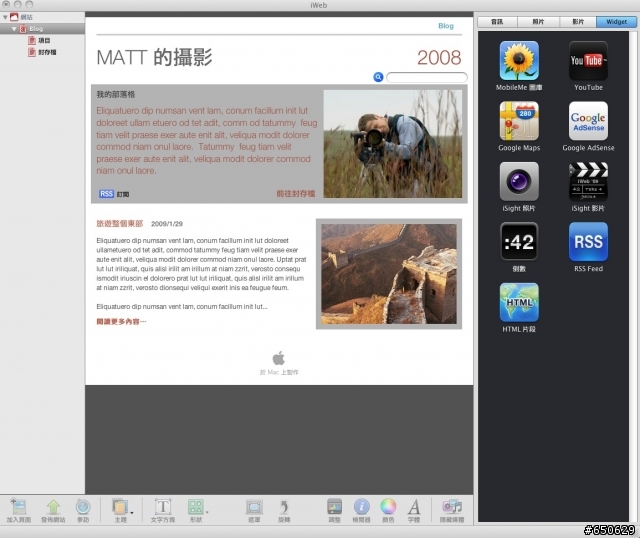Click the Apple logo Made on Mac badge
Image resolution: width=640 pixels, height=538 pixels.
[x=279, y=358]
